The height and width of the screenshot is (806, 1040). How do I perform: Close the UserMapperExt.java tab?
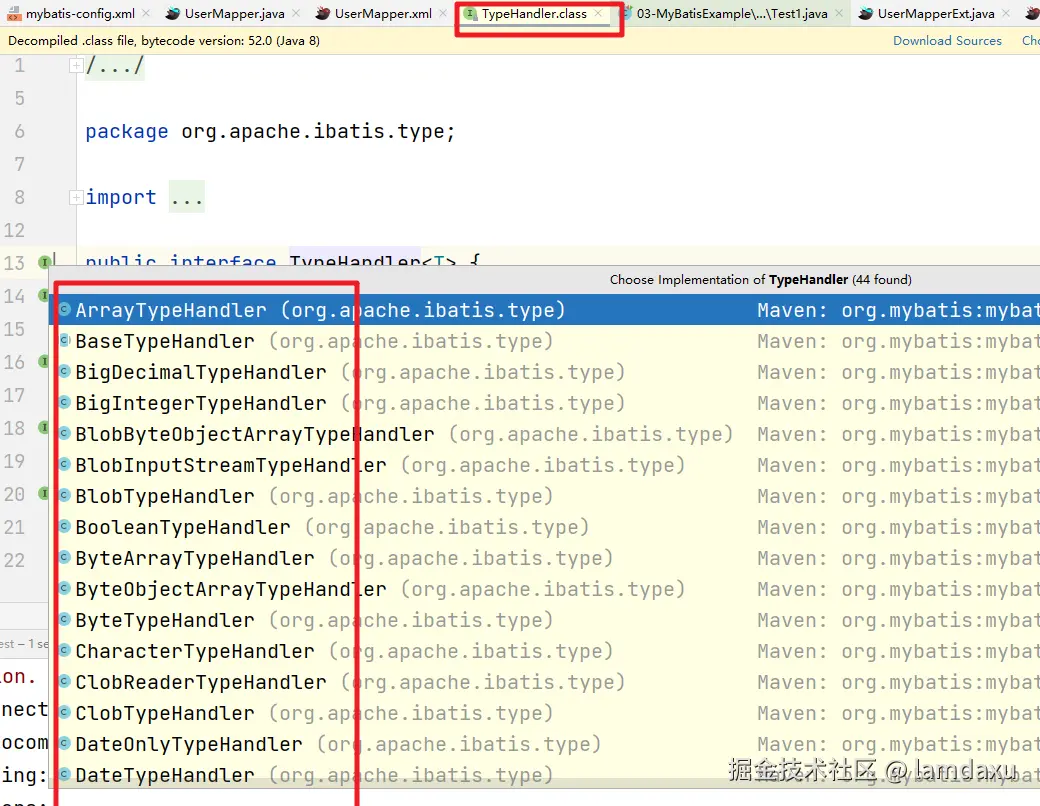tap(1006, 13)
